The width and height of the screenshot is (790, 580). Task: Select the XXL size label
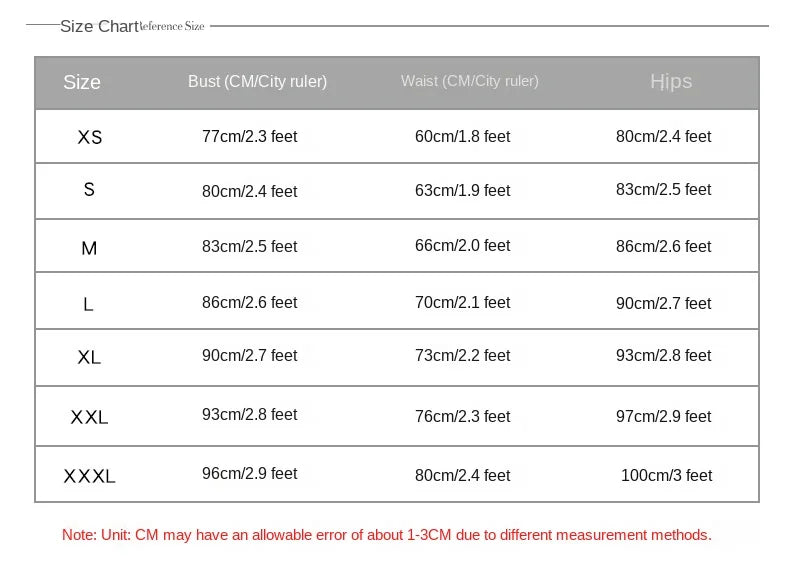[89, 417]
